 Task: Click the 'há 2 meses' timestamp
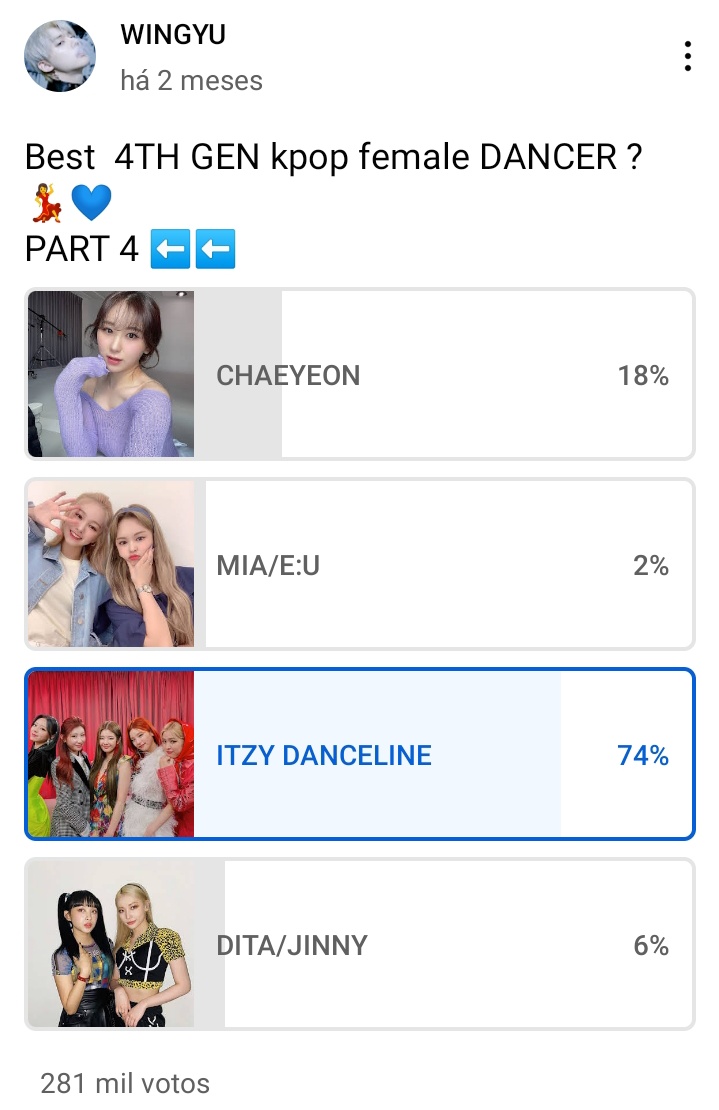click(x=191, y=81)
